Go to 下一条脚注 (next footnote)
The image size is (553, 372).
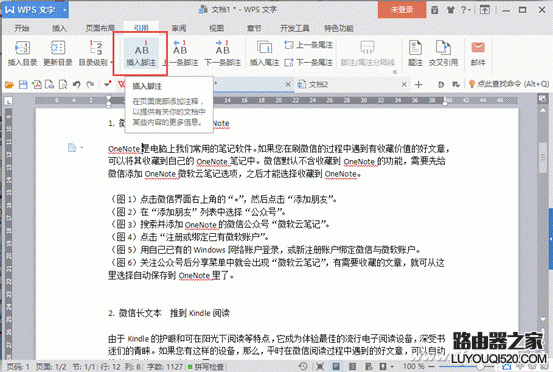point(223,53)
